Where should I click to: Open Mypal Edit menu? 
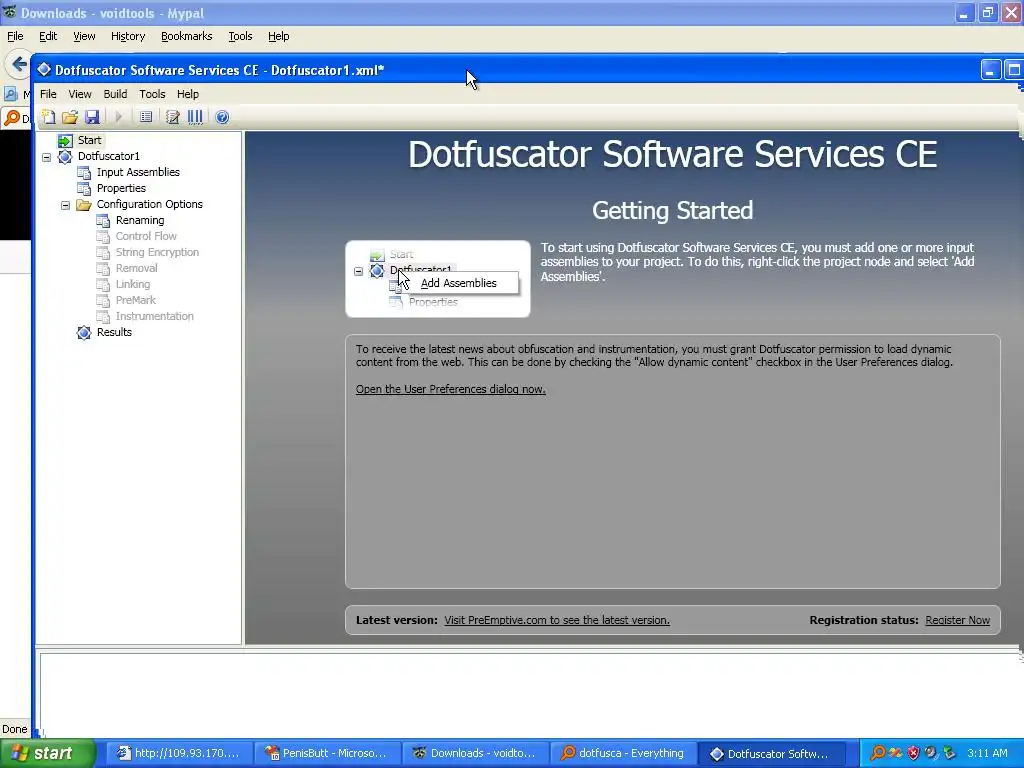point(48,37)
